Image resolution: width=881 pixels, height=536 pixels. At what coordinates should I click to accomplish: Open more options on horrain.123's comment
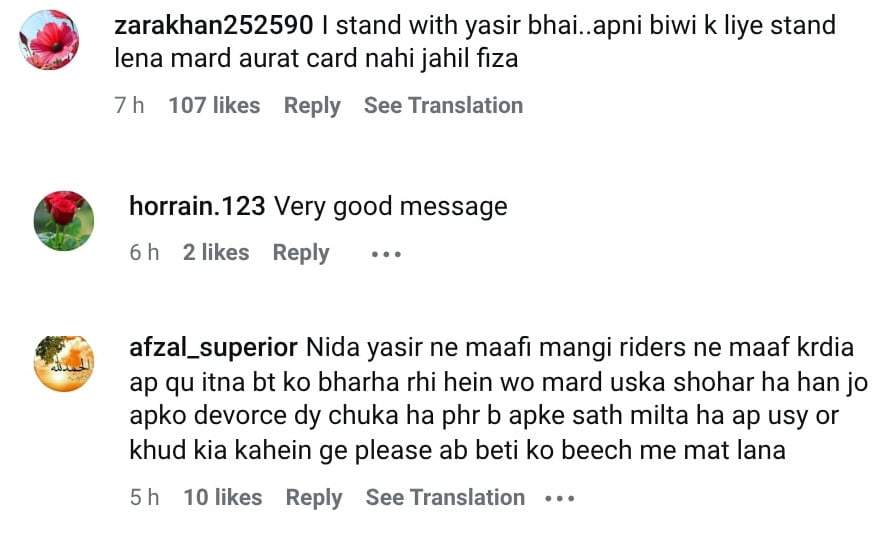(386, 254)
